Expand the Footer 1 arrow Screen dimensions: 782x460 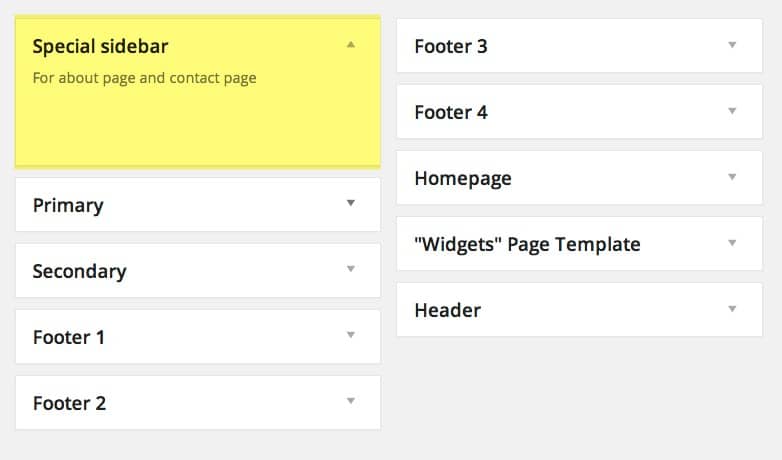click(350, 335)
